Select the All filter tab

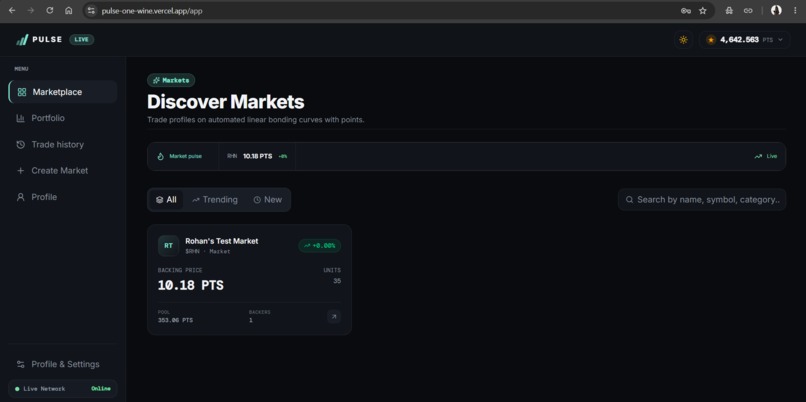click(x=166, y=199)
